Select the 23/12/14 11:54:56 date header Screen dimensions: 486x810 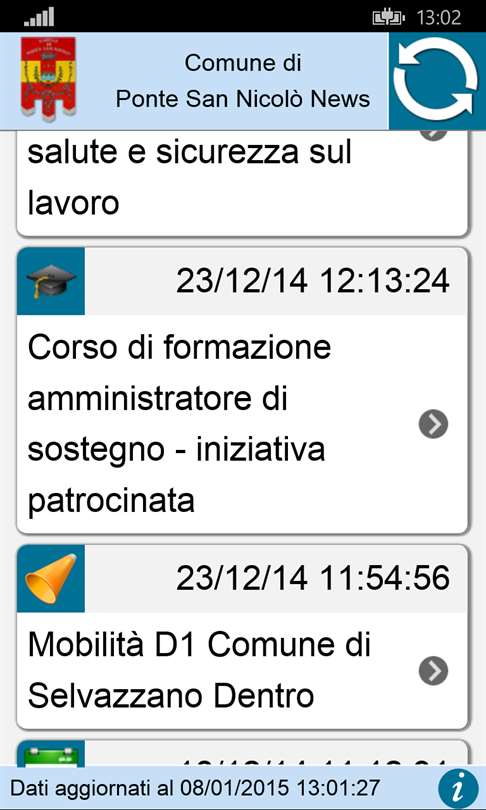312,579
